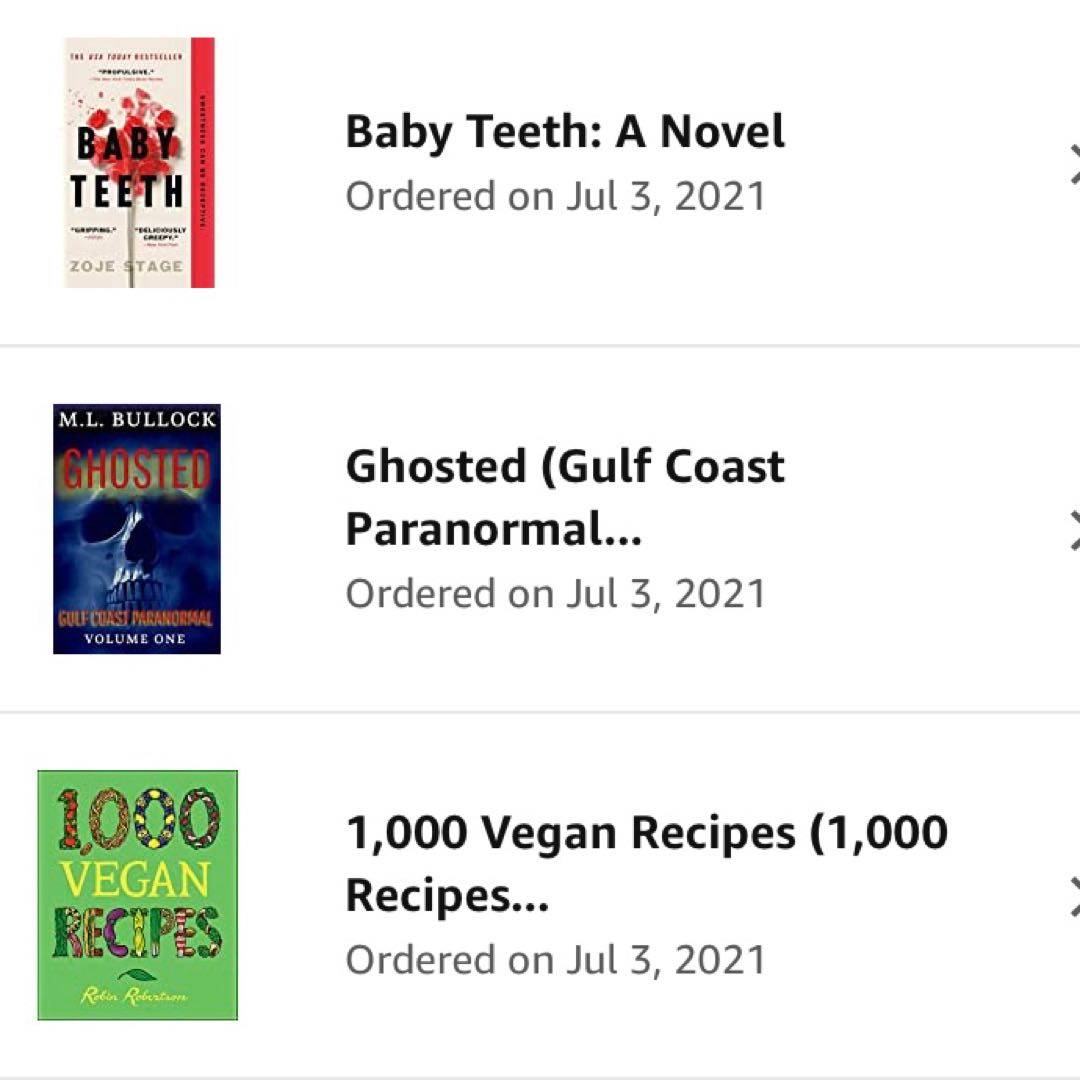Click the Zoje Stage author name on the cover

pyautogui.click(x=127, y=265)
